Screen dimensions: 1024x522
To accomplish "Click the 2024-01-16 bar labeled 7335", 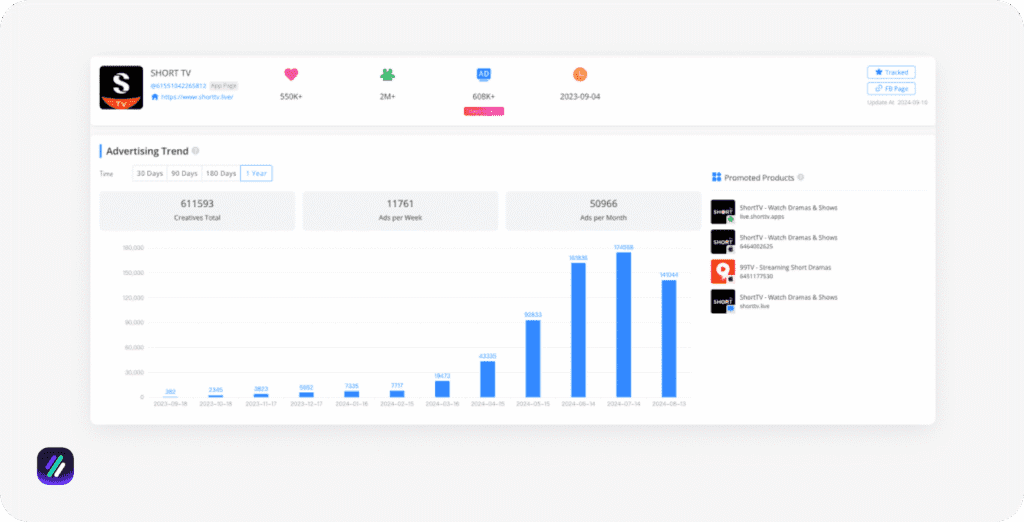I will 351,394.
